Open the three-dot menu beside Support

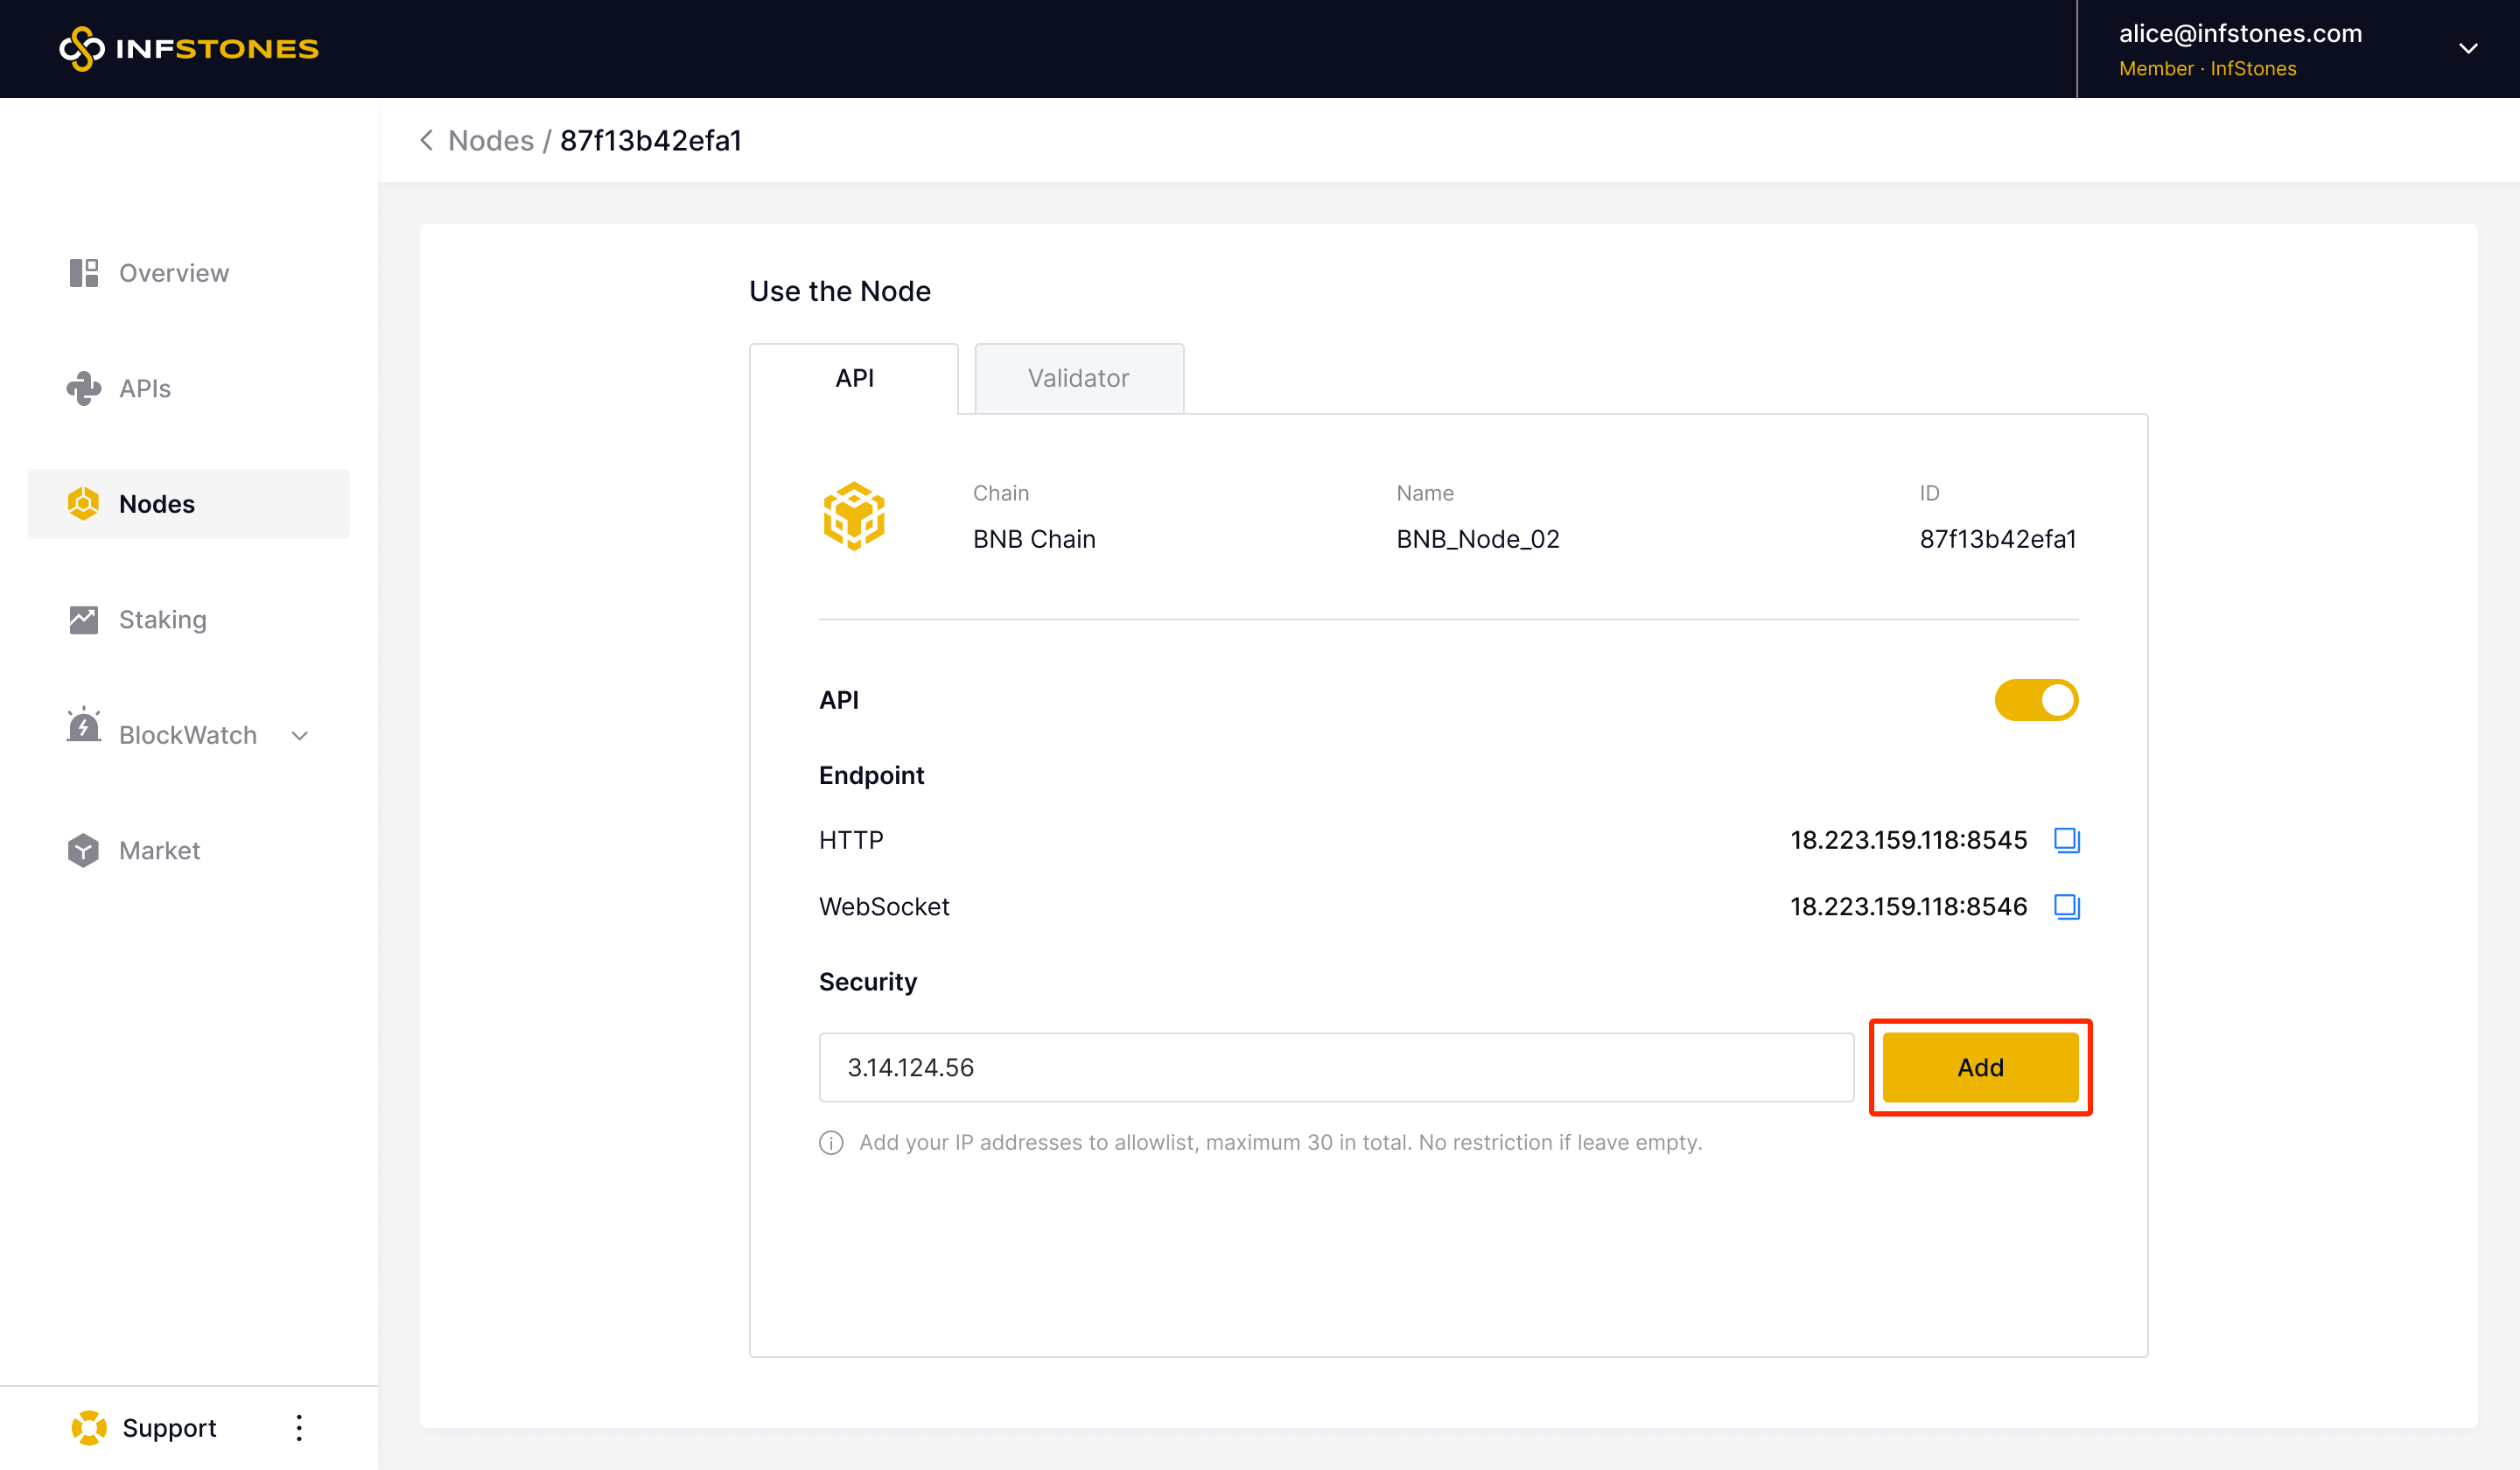[299, 1427]
